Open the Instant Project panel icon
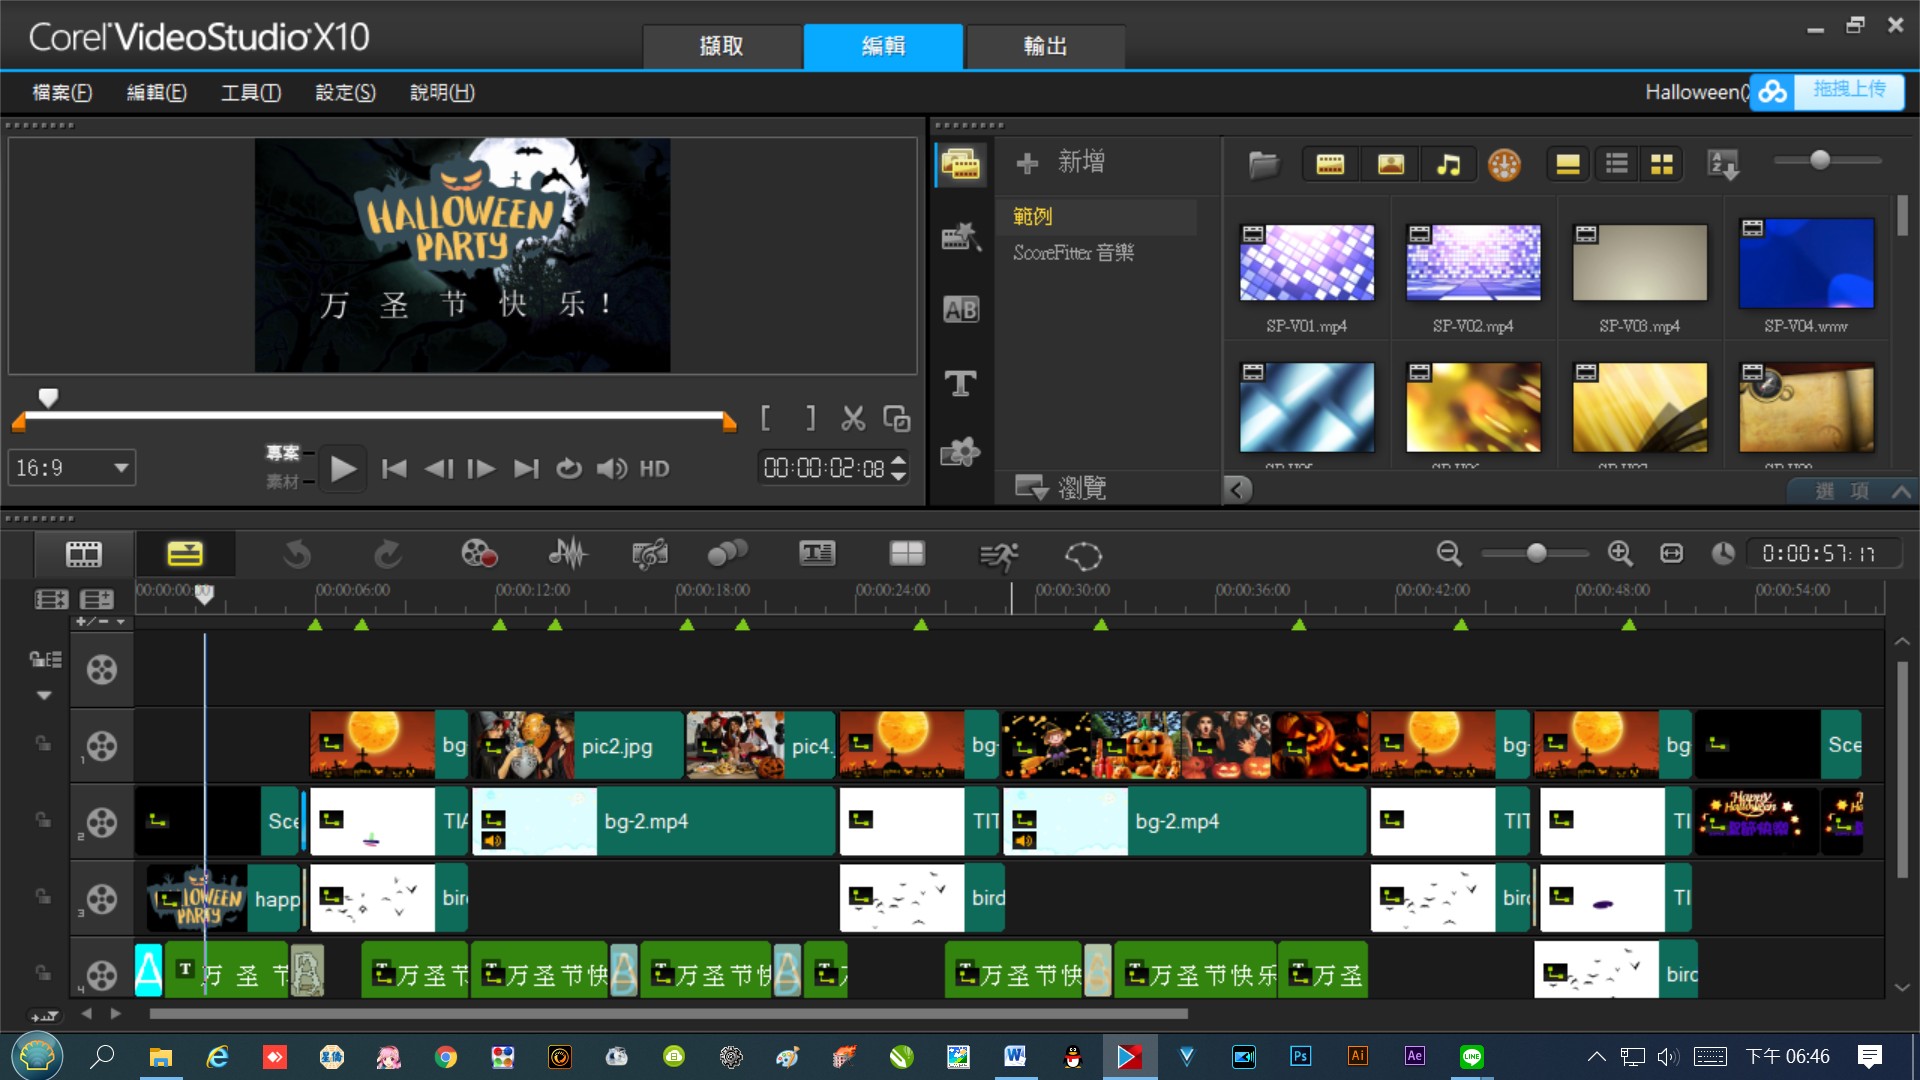 coord(961,237)
